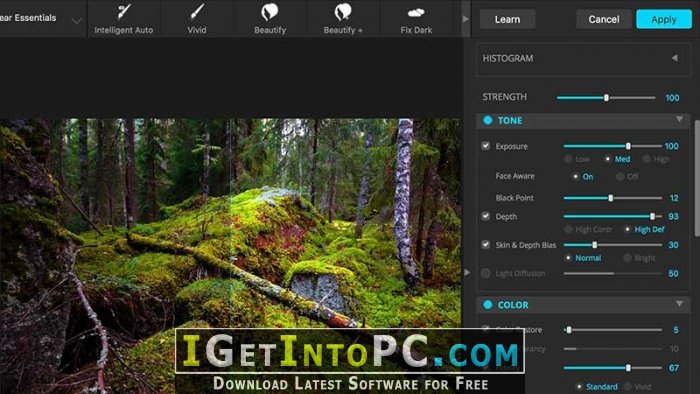Screen dimensions: 700x394
Task: Adjust the Color Restore slider
Action: pos(612,330)
